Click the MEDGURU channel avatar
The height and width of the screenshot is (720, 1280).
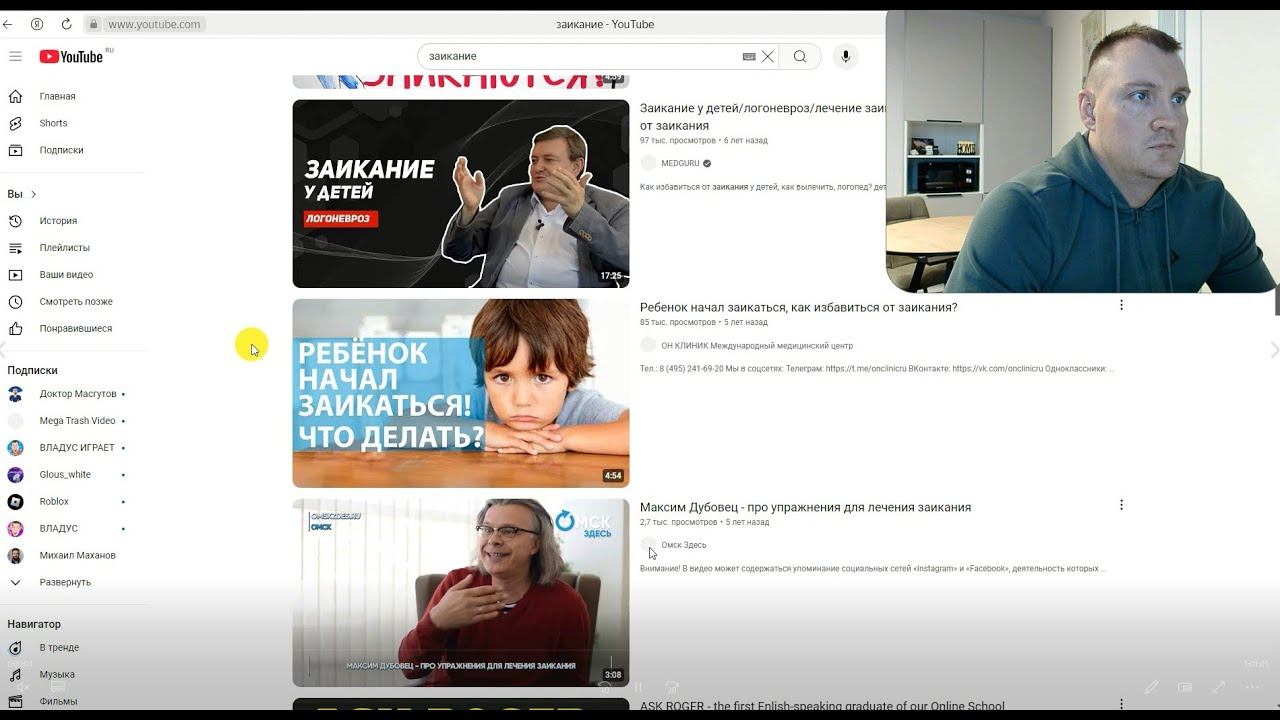tap(648, 163)
